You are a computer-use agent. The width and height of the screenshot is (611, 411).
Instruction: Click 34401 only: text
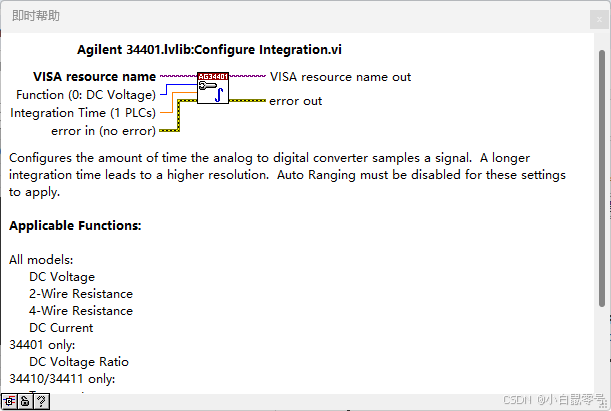pos(42,345)
